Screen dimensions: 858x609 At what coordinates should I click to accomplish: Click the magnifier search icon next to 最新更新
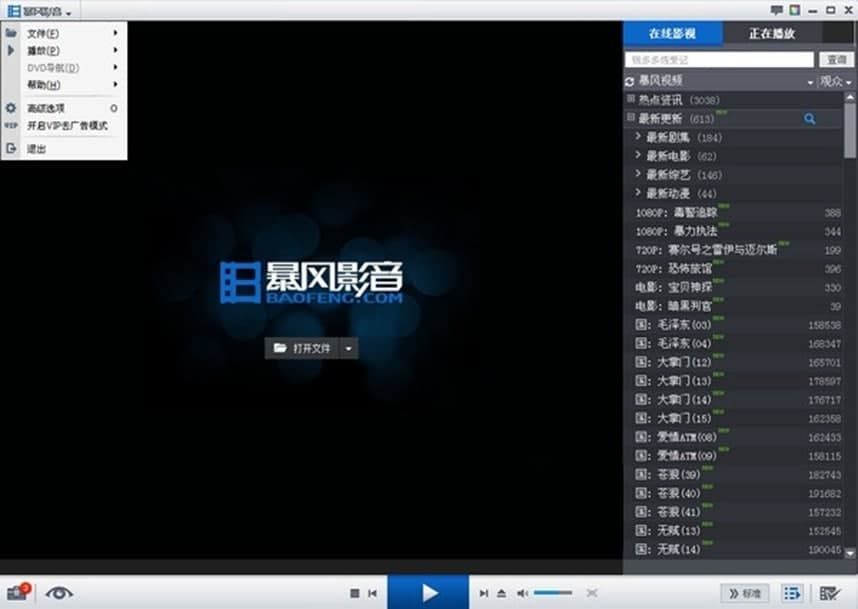pyautogui.click(x=810, y=118)
